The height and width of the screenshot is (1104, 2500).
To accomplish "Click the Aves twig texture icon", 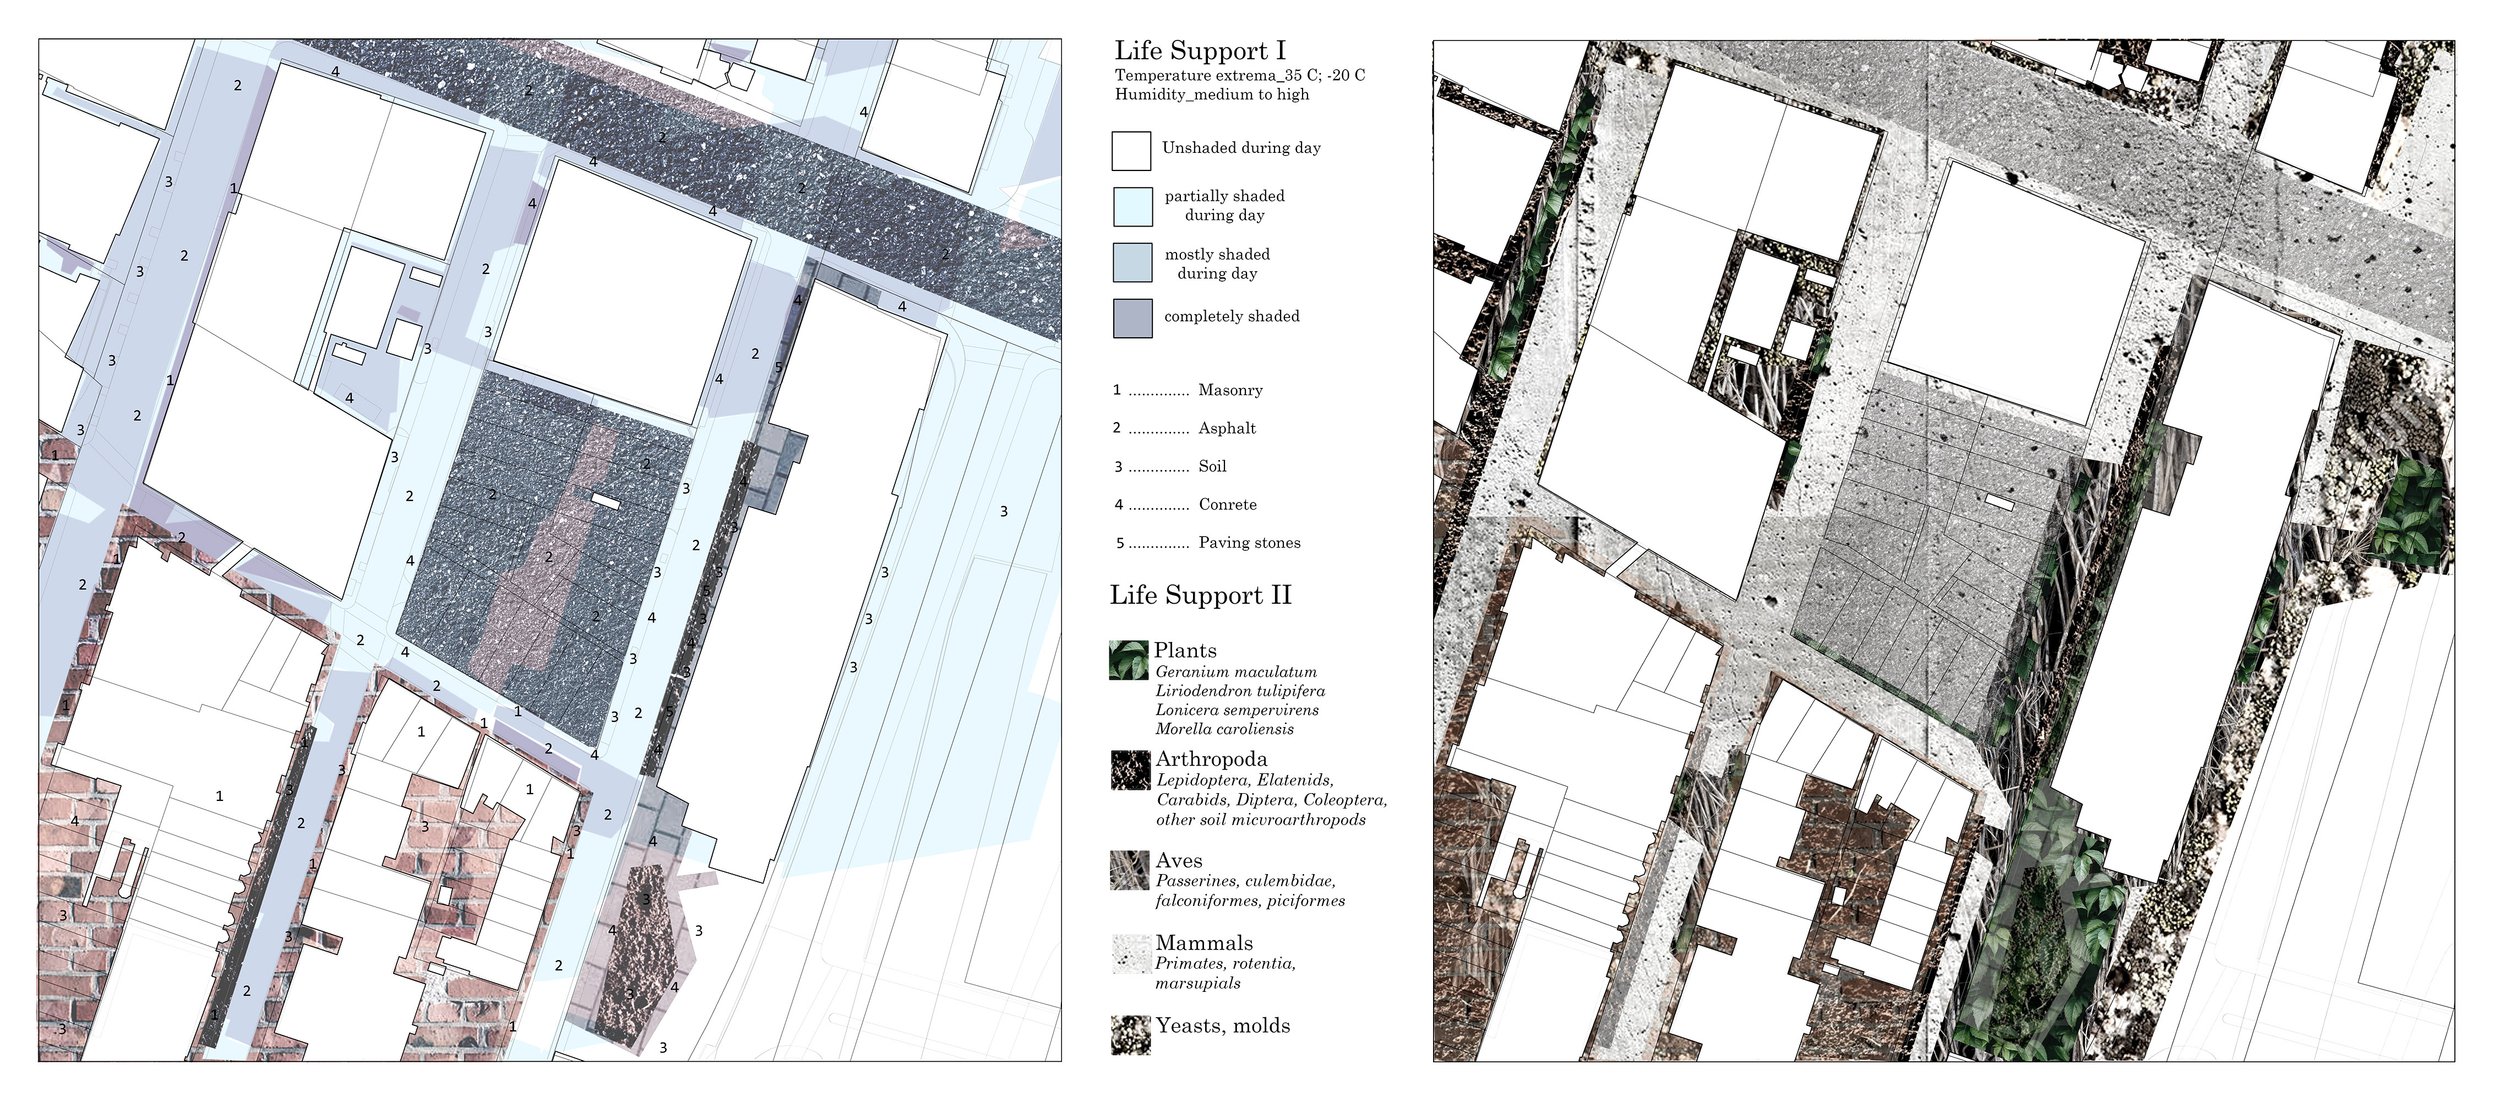I will click(1129, 870).
